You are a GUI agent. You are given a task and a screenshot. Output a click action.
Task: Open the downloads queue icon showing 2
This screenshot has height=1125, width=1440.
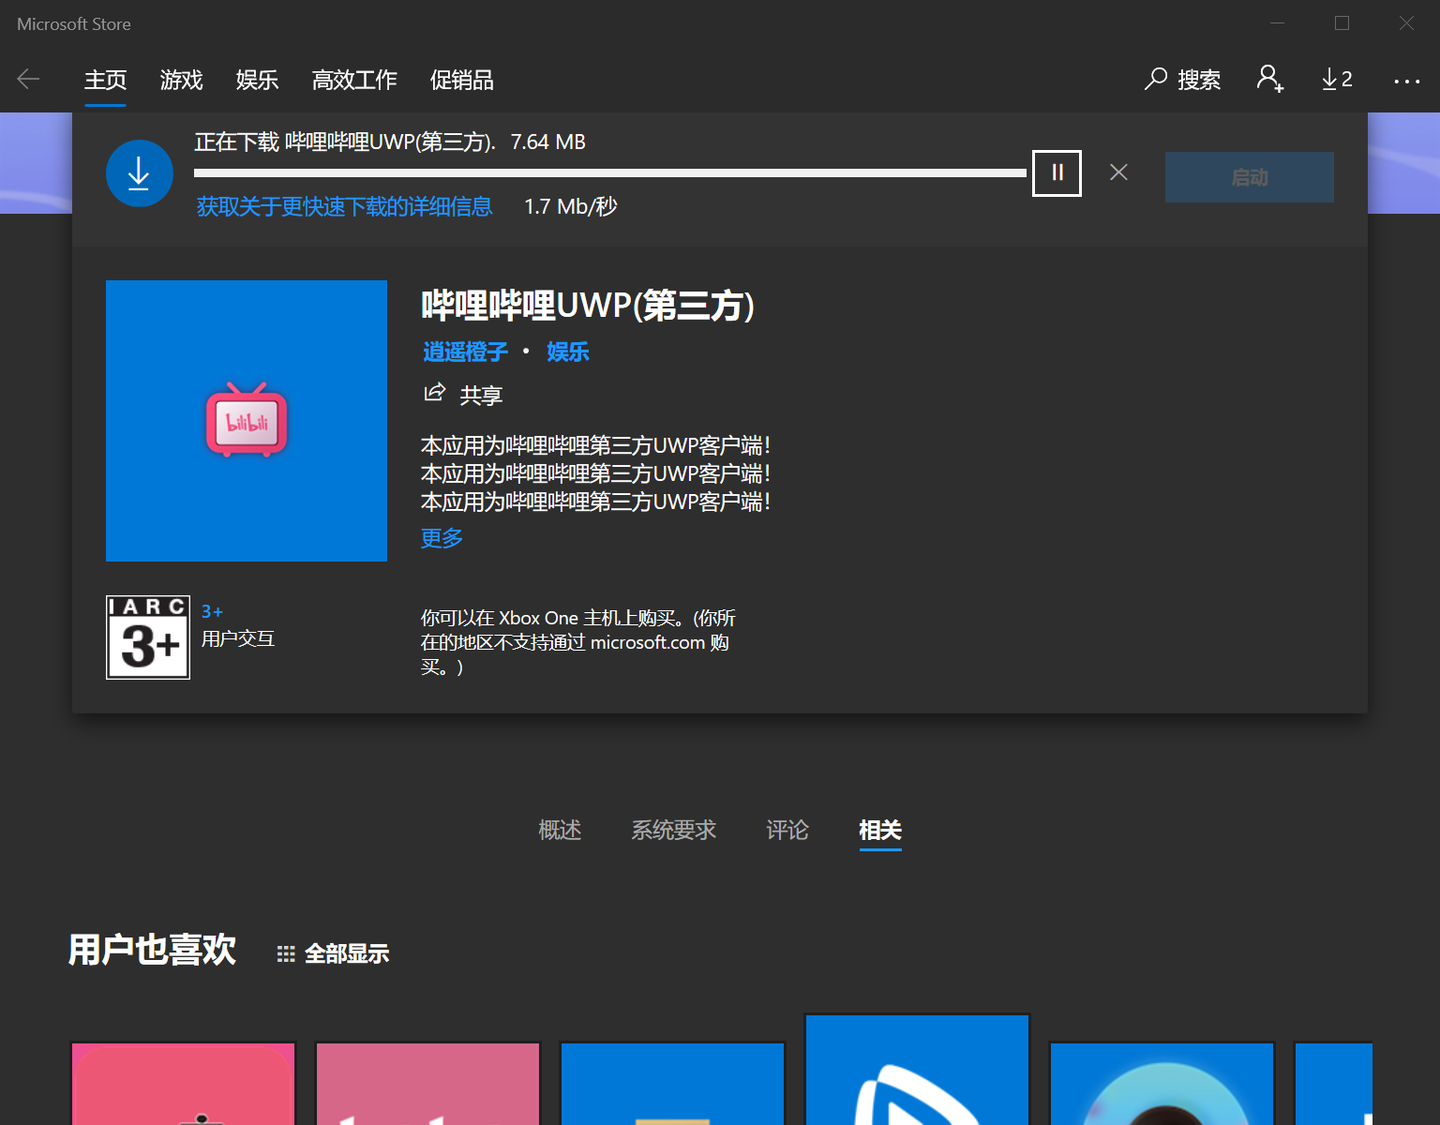[x=1336, y=79]
